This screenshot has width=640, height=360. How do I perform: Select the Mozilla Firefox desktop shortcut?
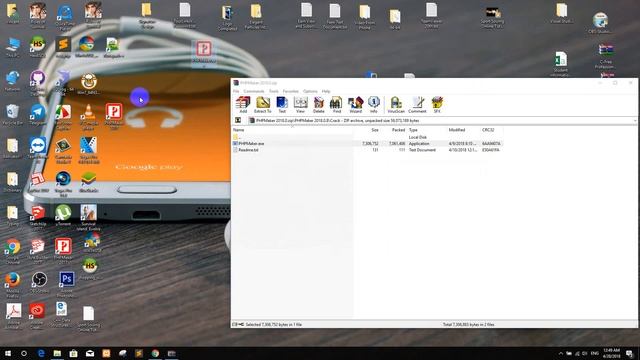click(x=12, y=284)
